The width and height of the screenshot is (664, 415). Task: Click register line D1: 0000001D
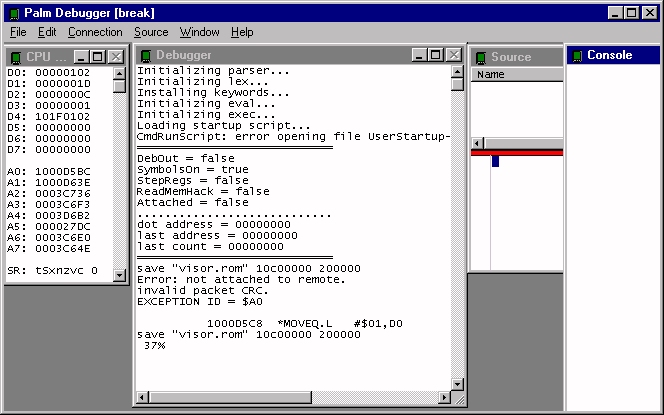pyautogui.click(x=49, y=83)
